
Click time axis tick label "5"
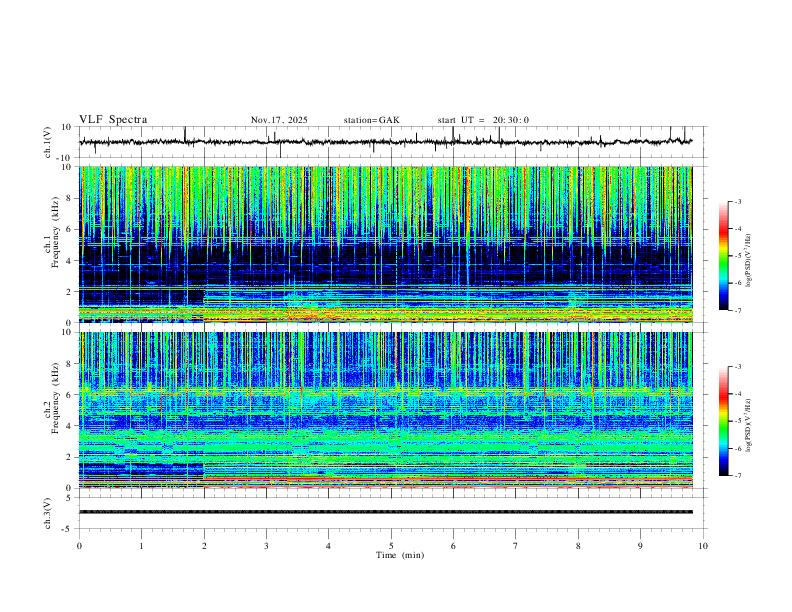(391, 546)
